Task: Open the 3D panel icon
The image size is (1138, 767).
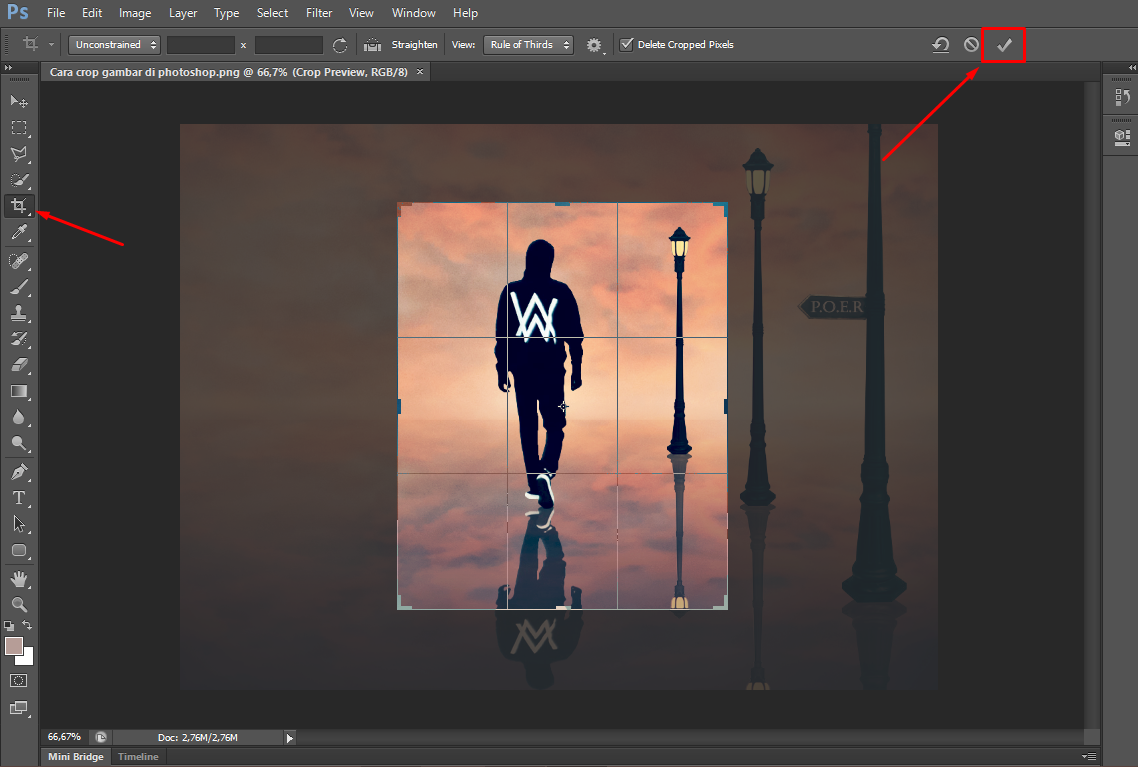Action: pos(1122,137)
